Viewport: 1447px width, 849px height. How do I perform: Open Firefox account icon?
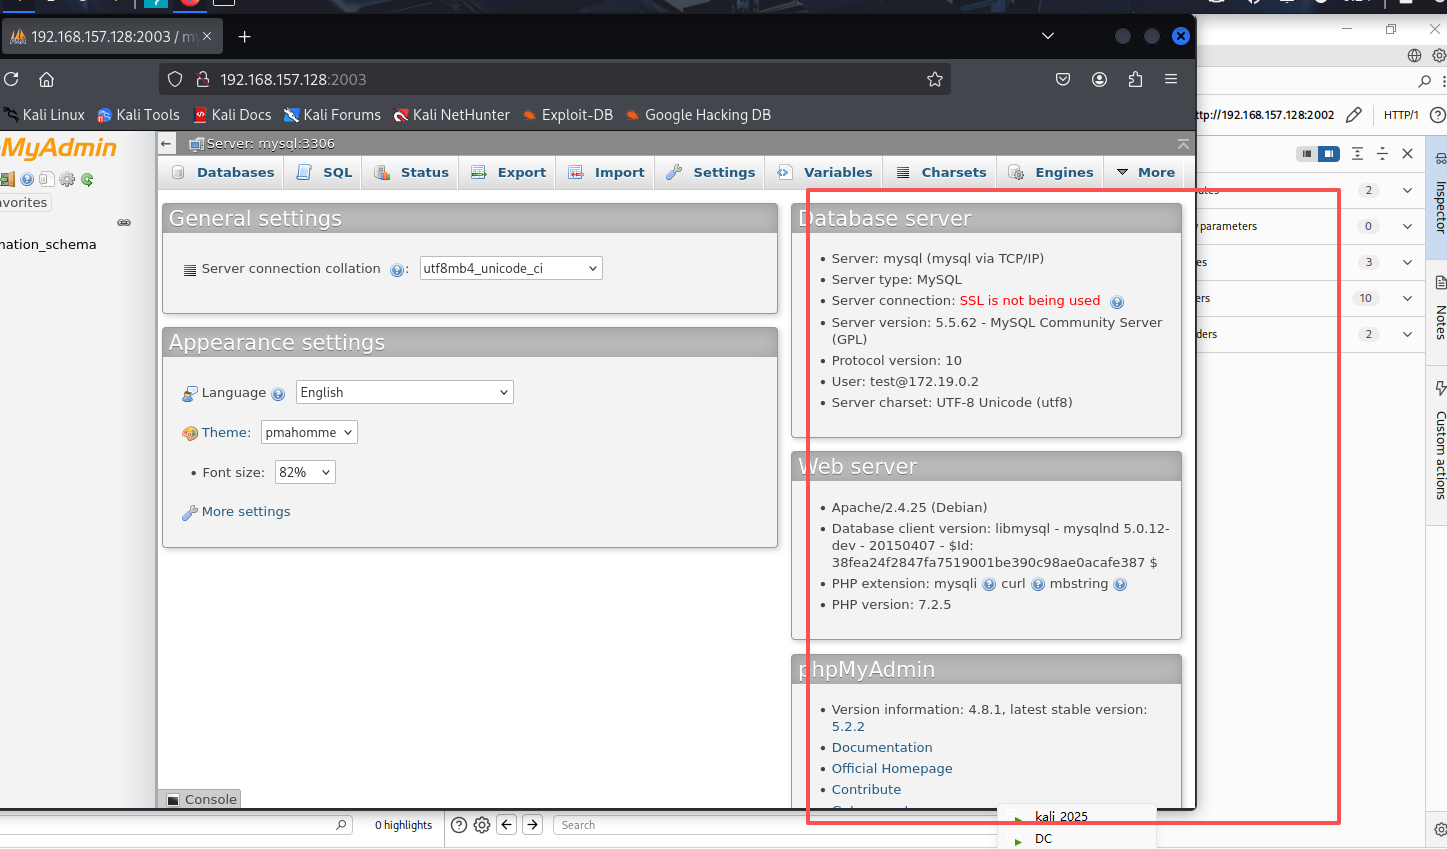coord(1099,79)
